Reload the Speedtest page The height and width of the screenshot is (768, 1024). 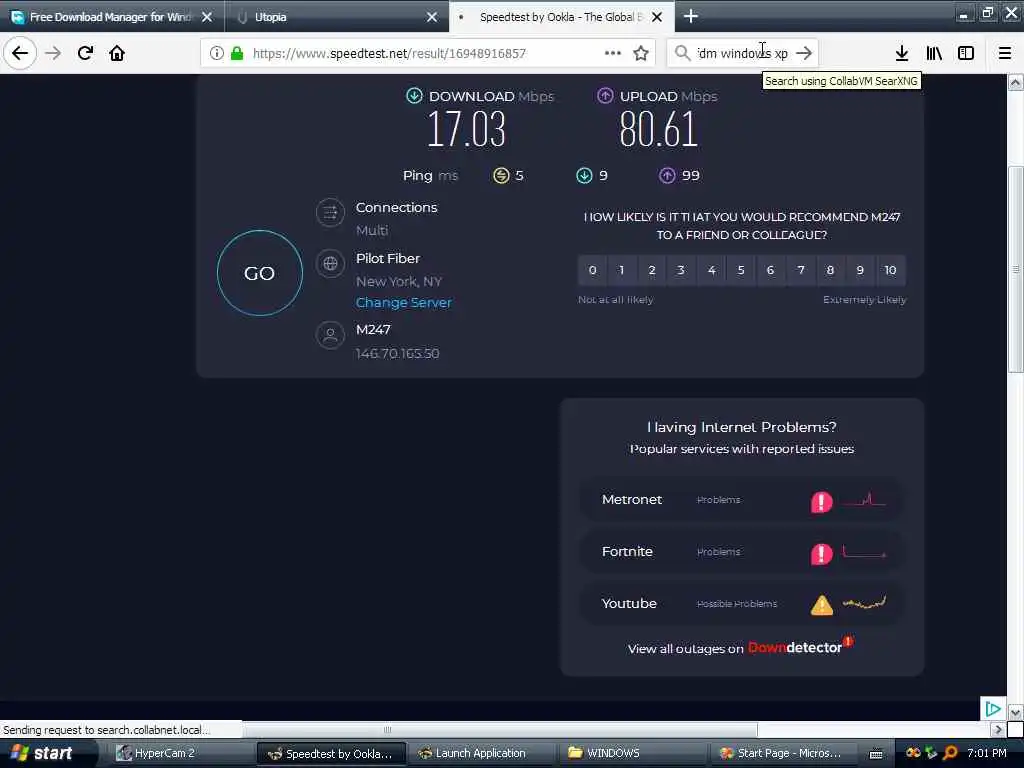pyautogui.click(x=85, y=53)
